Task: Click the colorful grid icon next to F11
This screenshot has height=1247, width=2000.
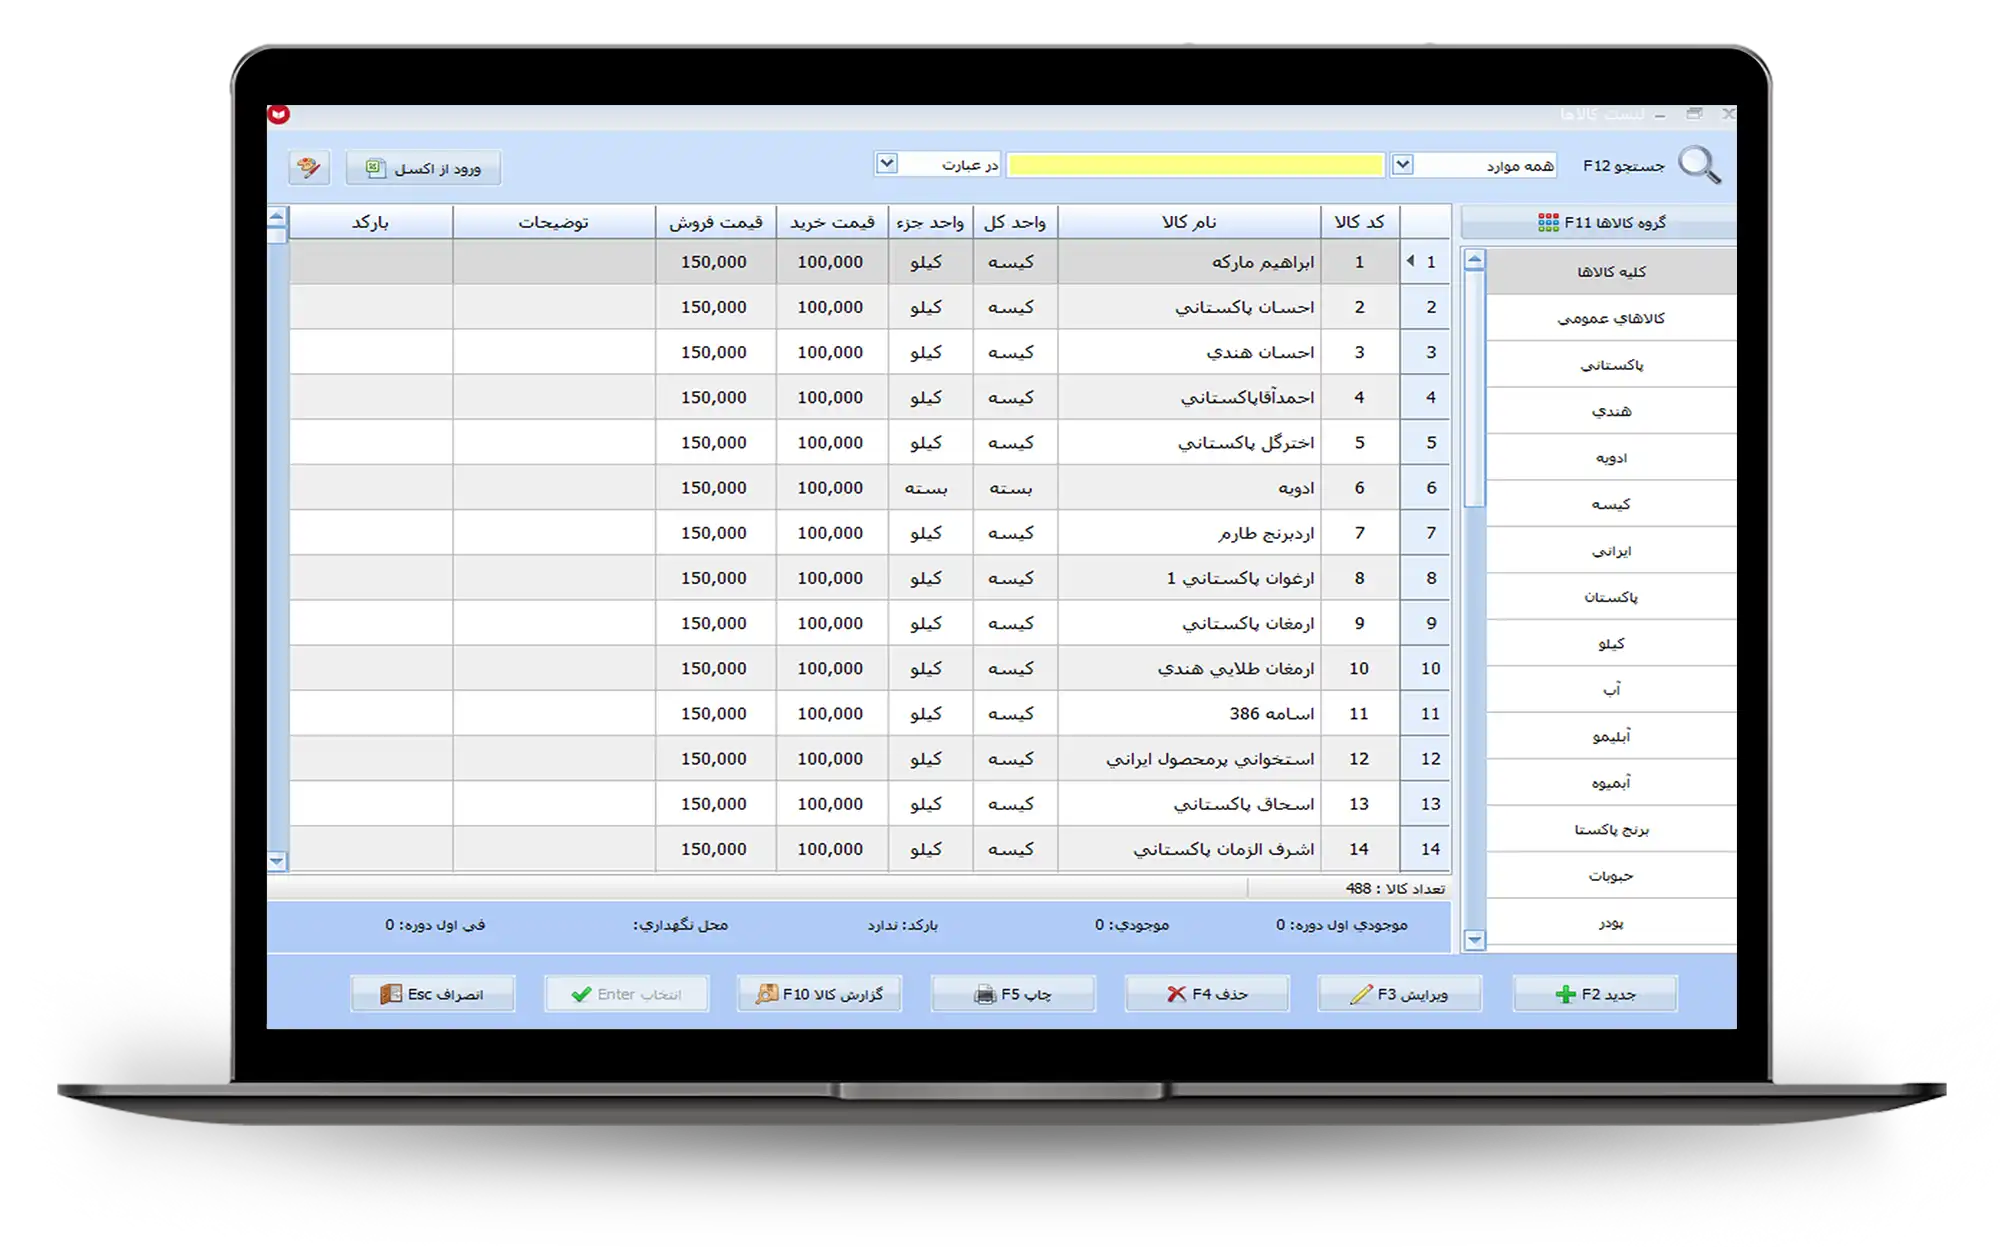Action: [1548, 222]
